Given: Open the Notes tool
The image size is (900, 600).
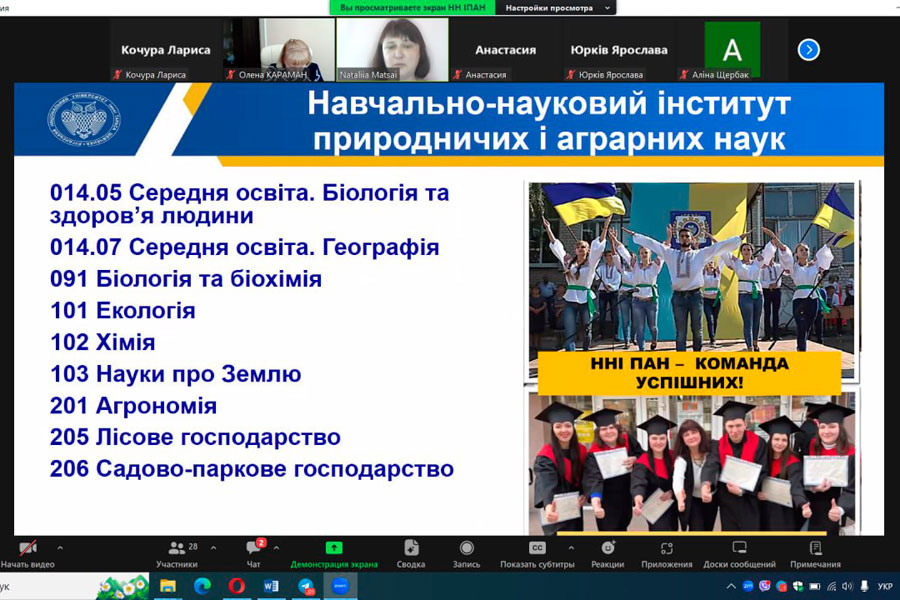Looking at the screenshot, I should pyautogui.click(x=815, y=549).
